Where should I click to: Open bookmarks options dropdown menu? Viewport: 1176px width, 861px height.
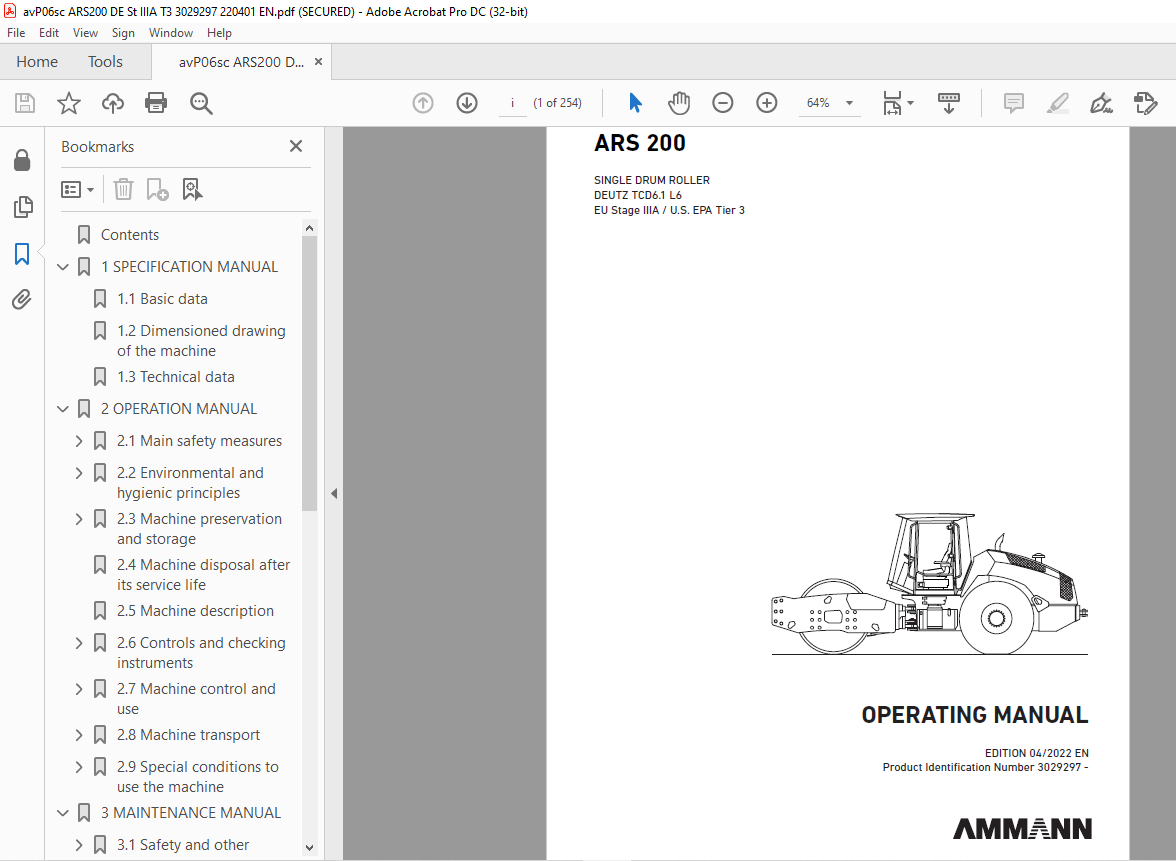click(77, 189)
